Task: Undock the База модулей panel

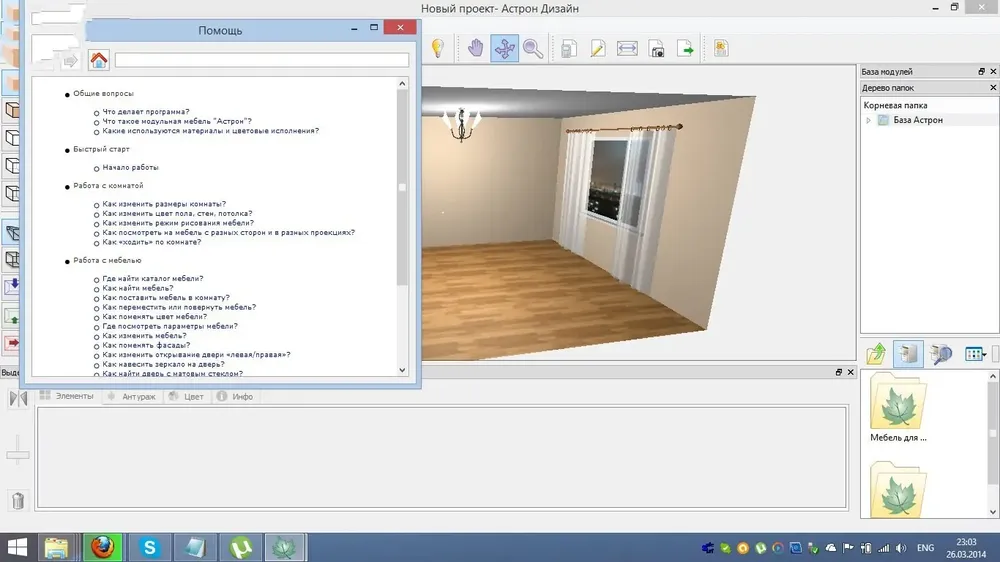Action: coord(982,71)
